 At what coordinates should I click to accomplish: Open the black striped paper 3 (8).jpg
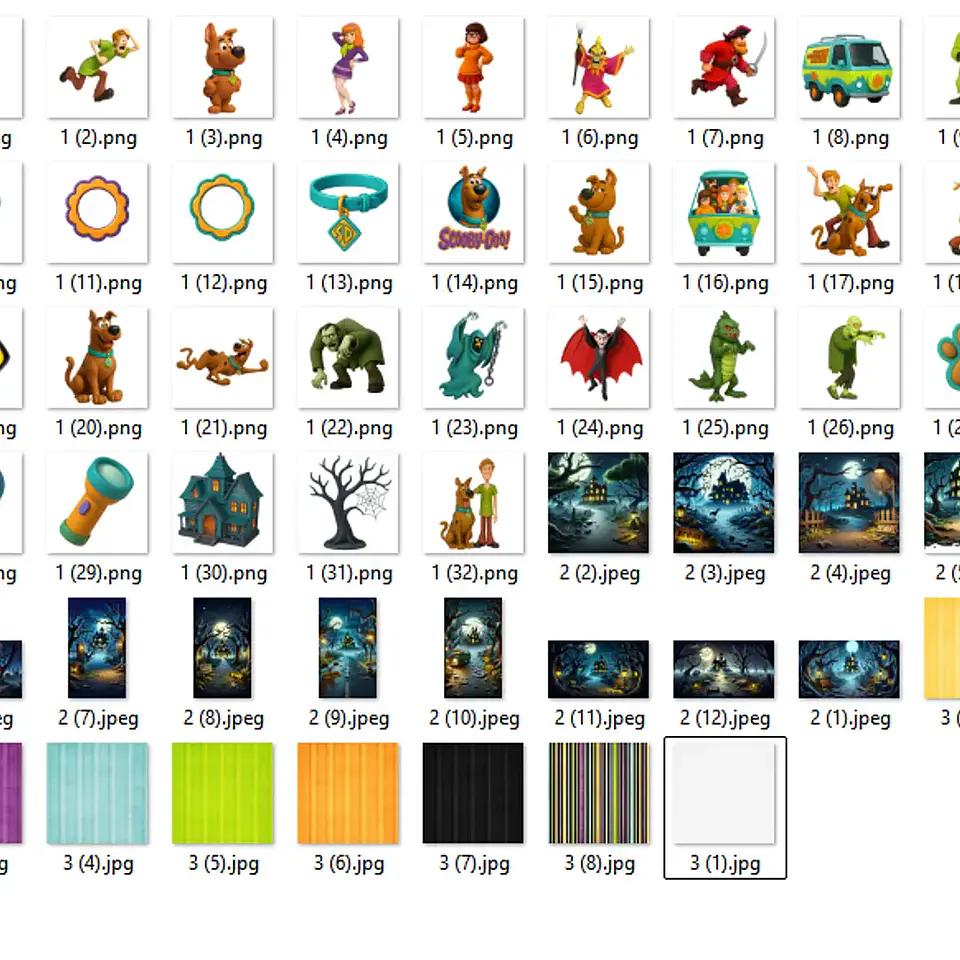click(x=598, y=793)
